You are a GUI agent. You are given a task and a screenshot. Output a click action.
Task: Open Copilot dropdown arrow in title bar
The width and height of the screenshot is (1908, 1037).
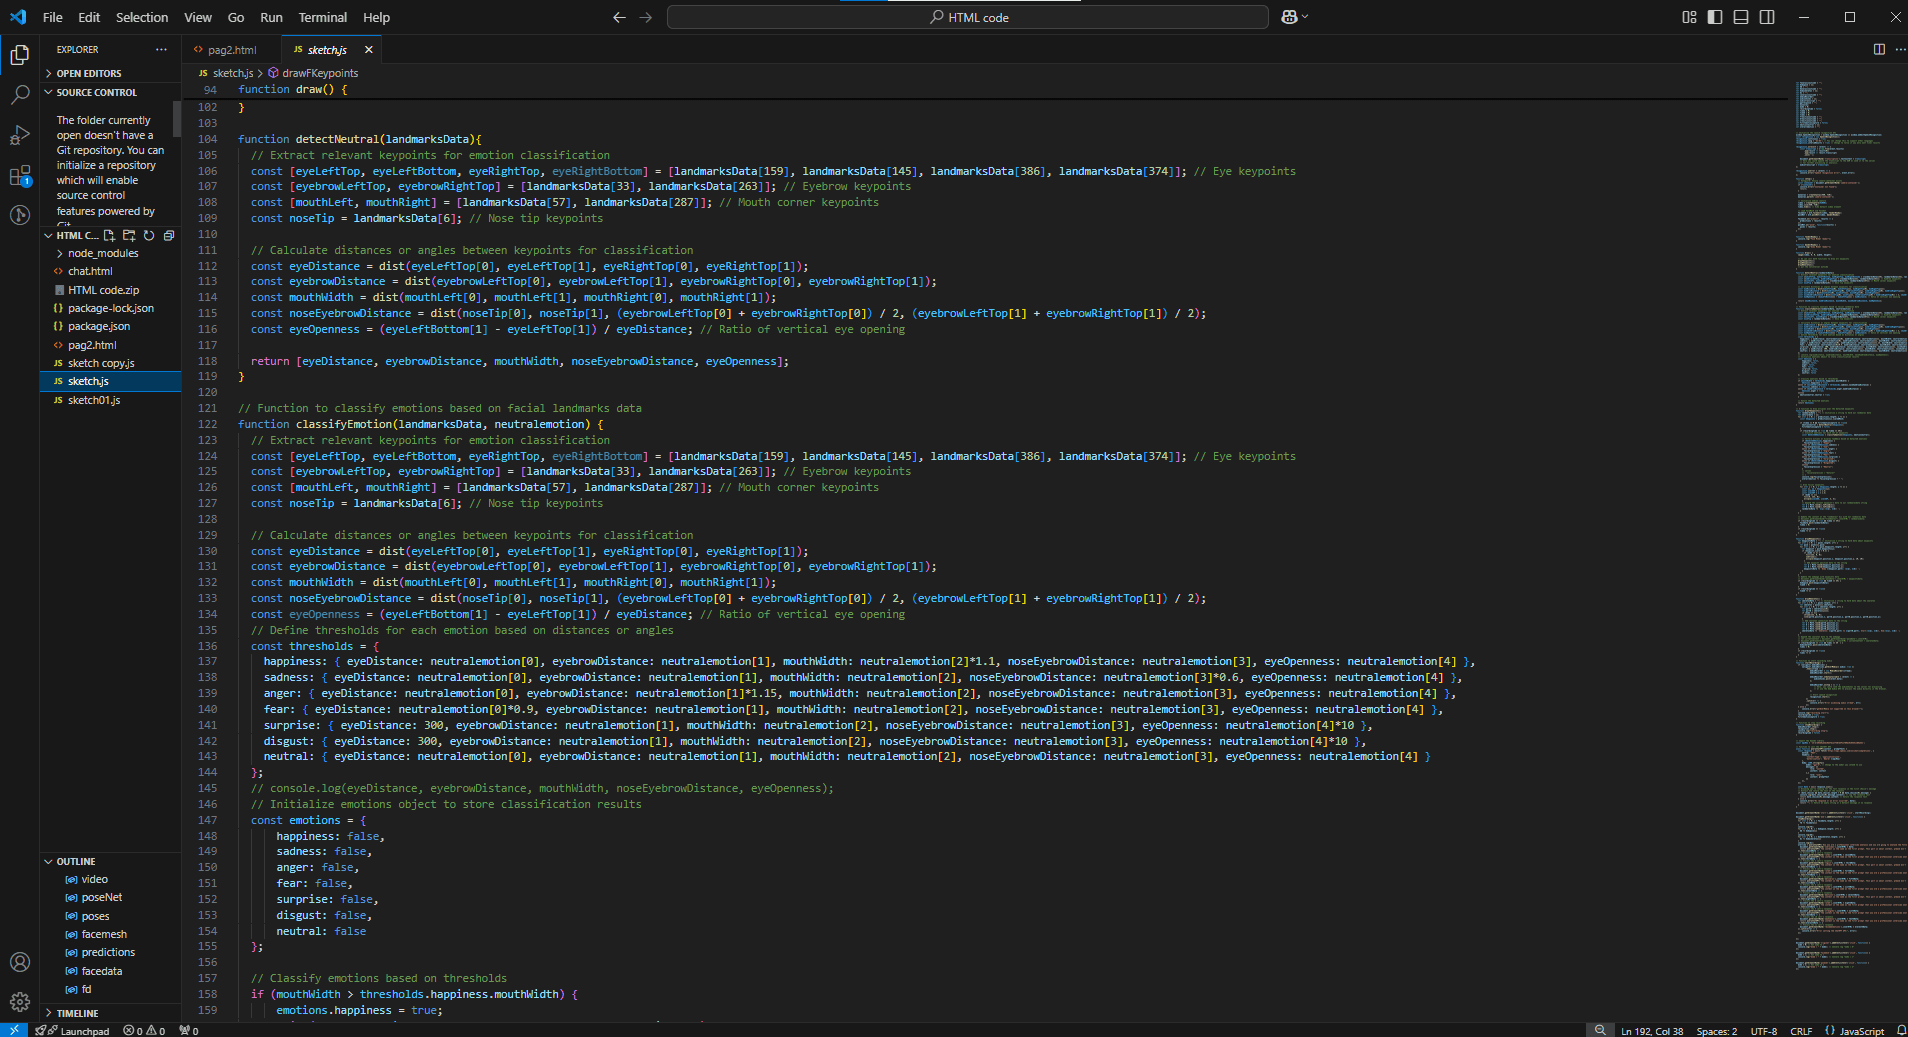(1305, 17)
